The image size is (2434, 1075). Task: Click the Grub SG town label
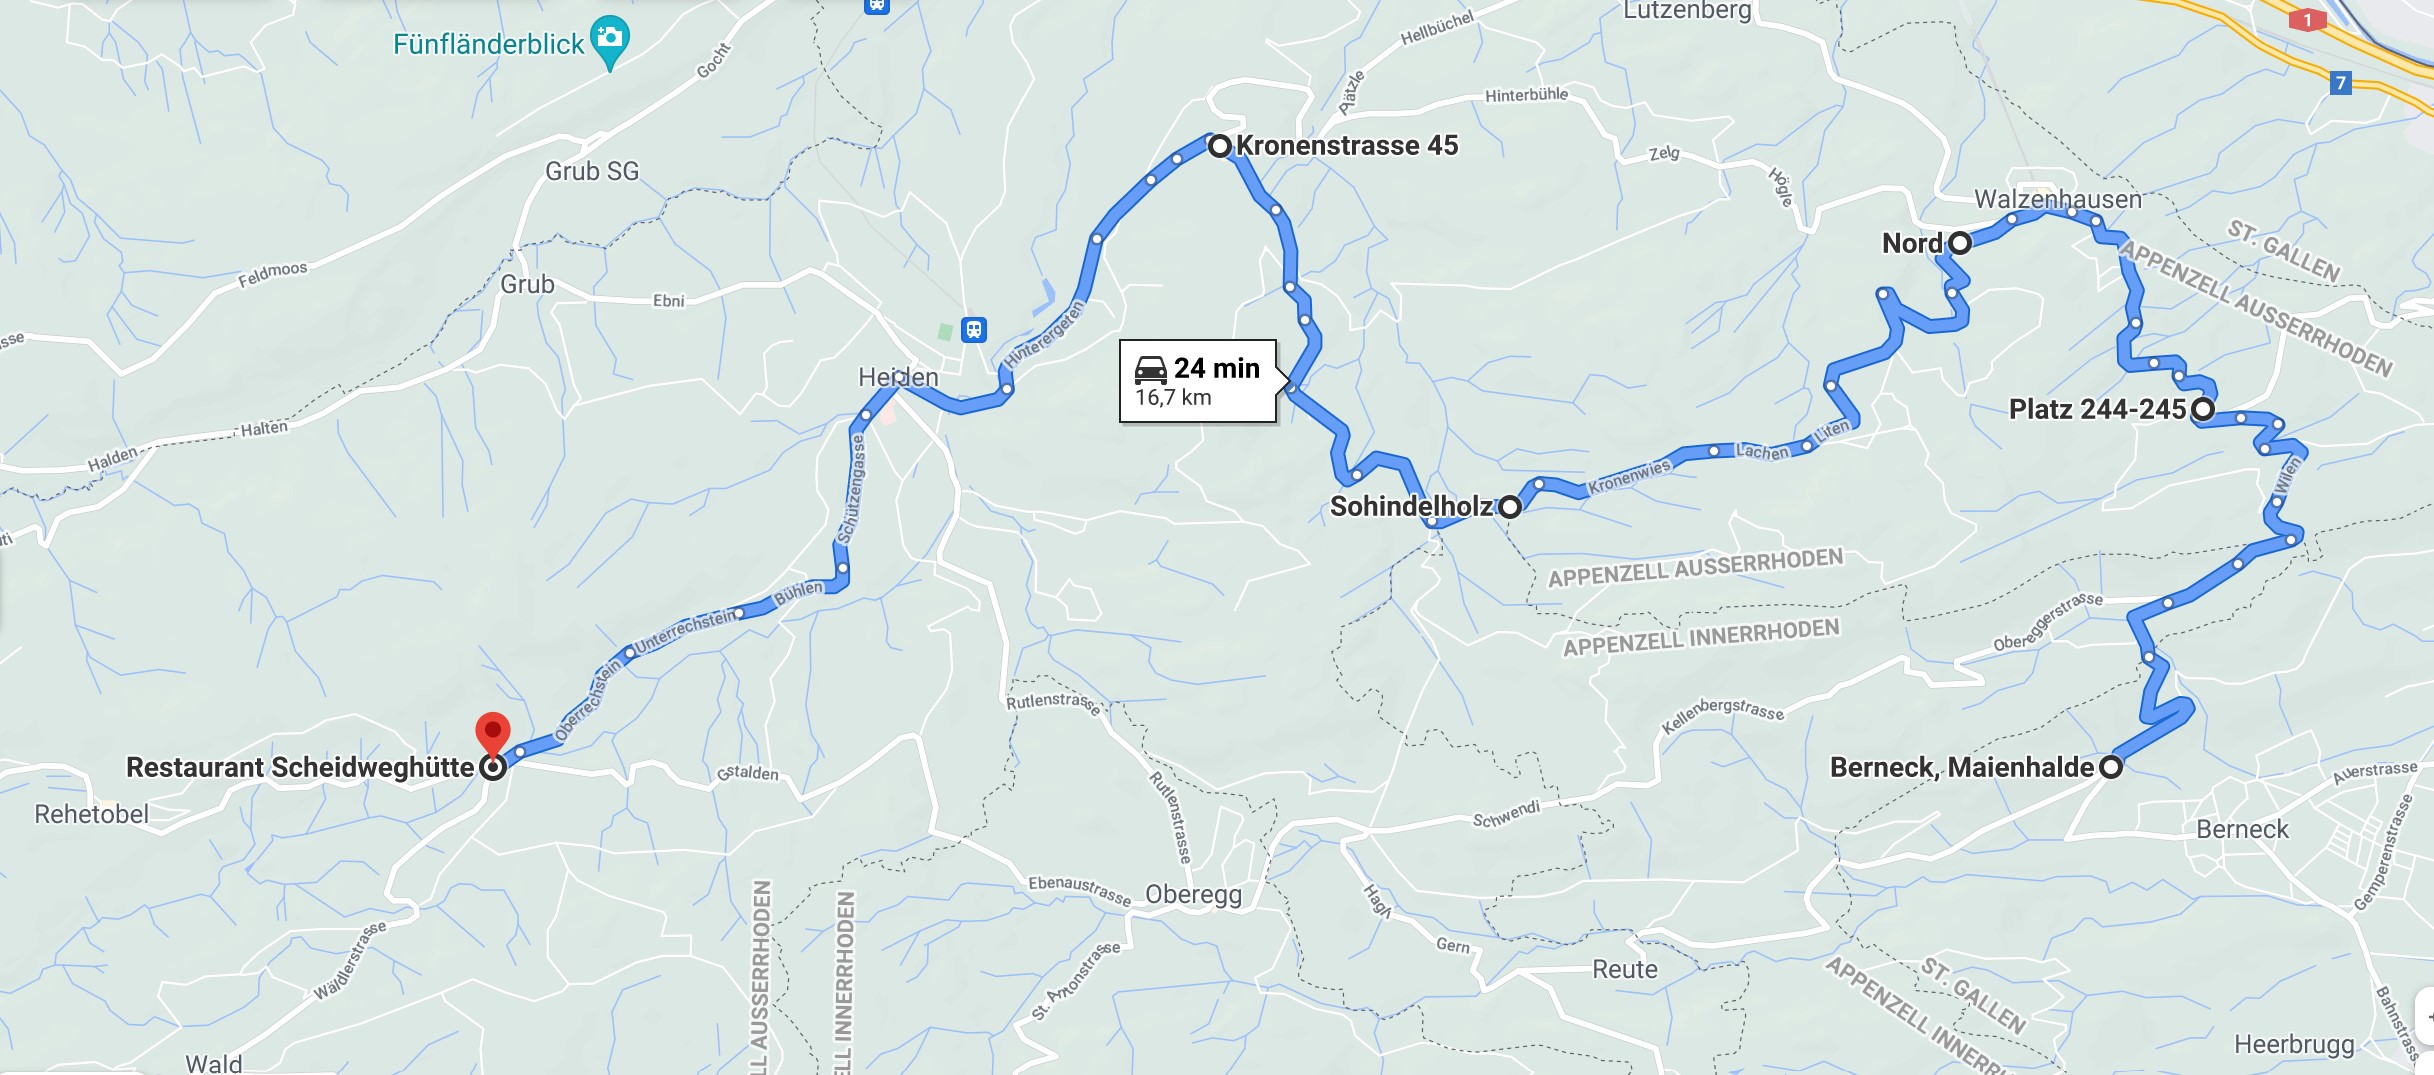click(x=592, y=171)
